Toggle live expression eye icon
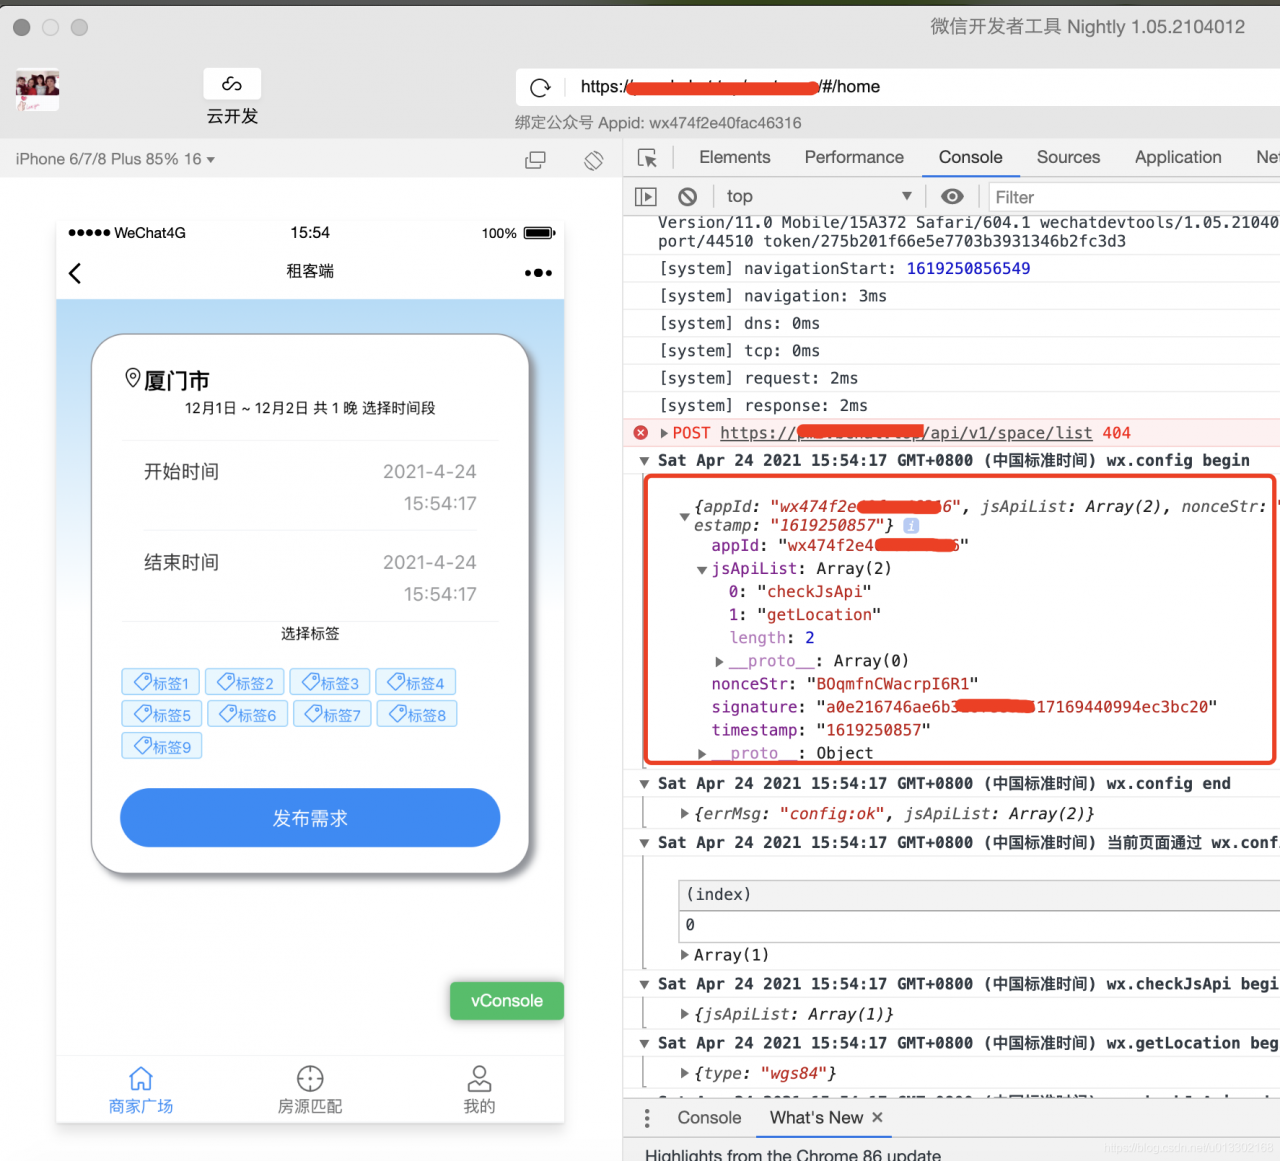1280x1161 pixels. (952, 197)
